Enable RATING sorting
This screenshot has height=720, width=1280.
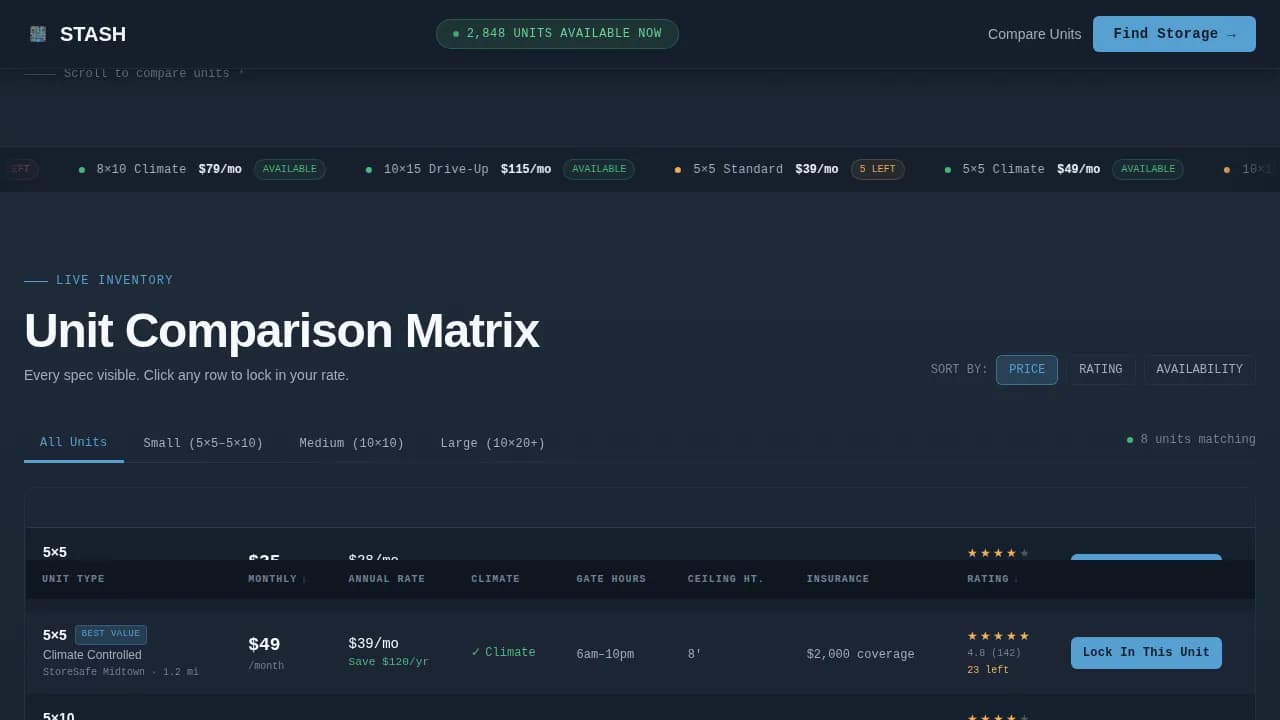[1100, 369]
